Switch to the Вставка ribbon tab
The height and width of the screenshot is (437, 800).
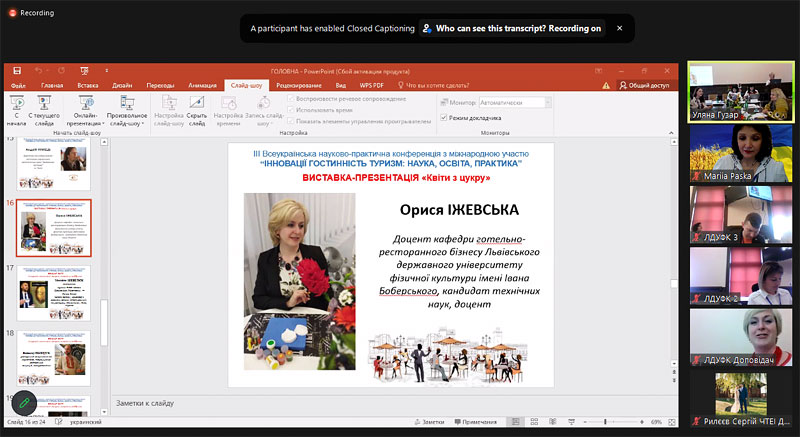[88, 85]
